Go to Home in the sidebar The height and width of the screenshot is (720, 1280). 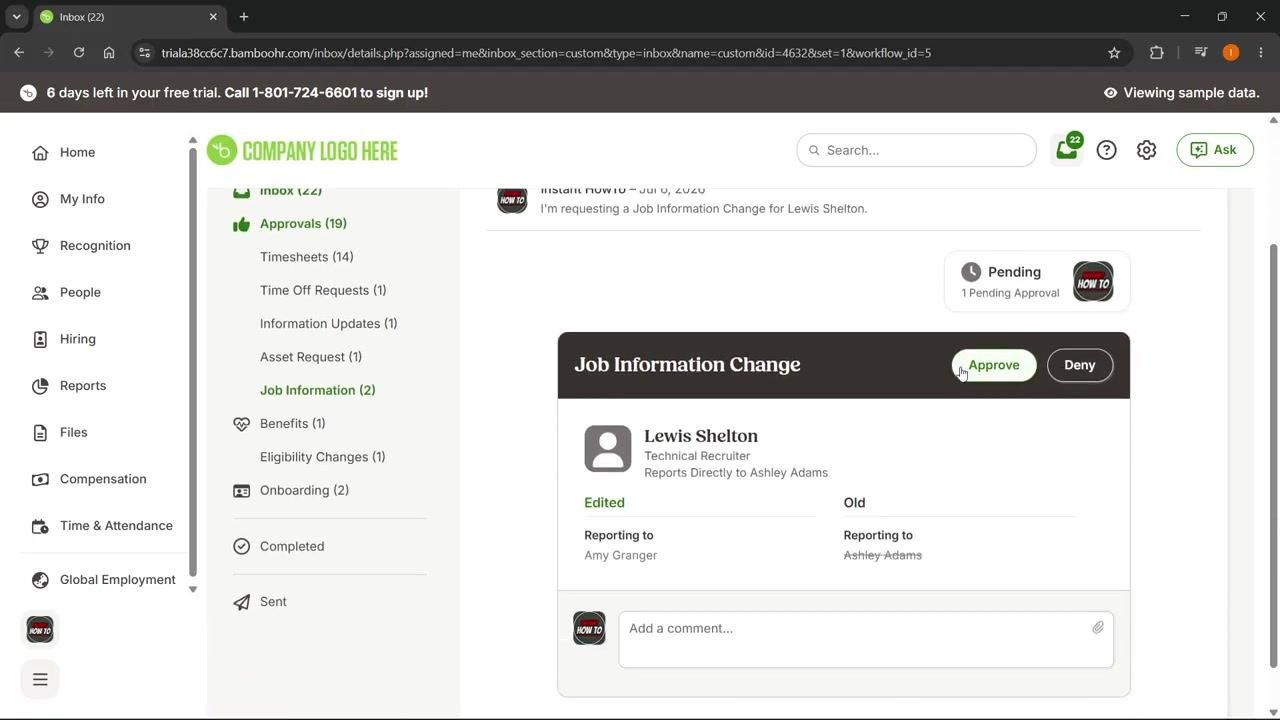coord(77,152)
